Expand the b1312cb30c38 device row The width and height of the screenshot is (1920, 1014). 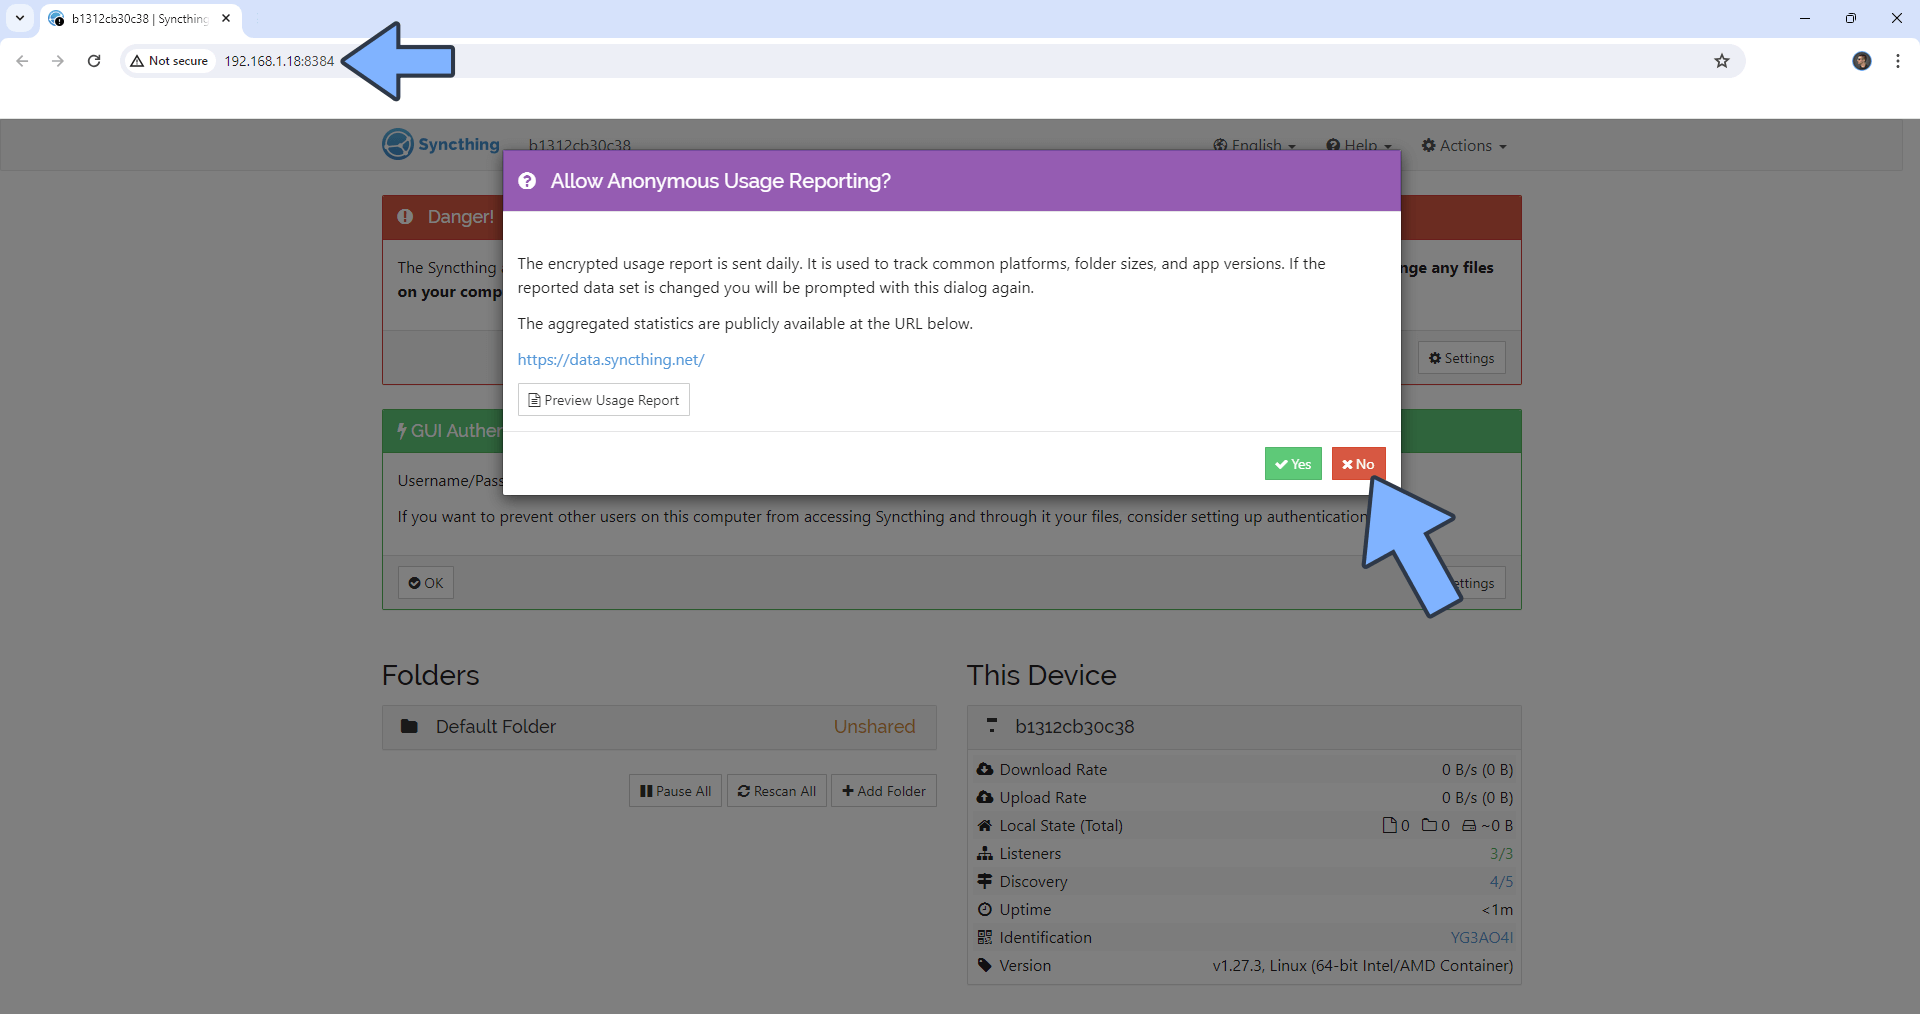click(x=1244, y=727)
